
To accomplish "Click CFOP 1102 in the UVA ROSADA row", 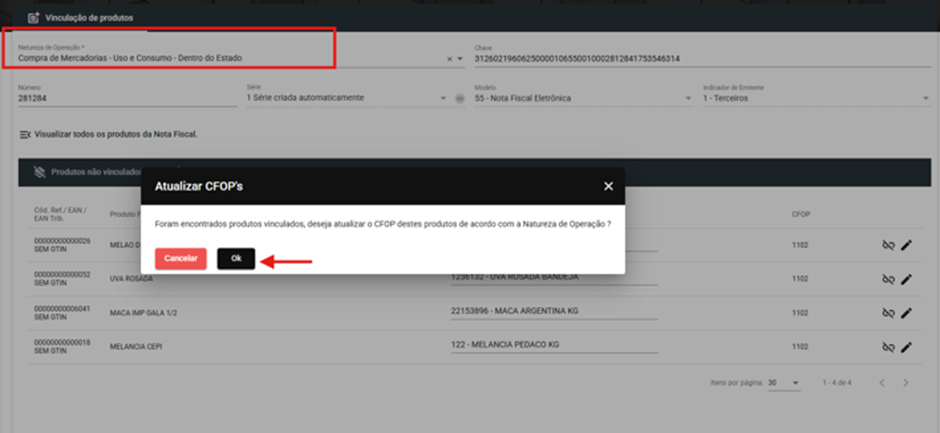I will tap(800, 279).
